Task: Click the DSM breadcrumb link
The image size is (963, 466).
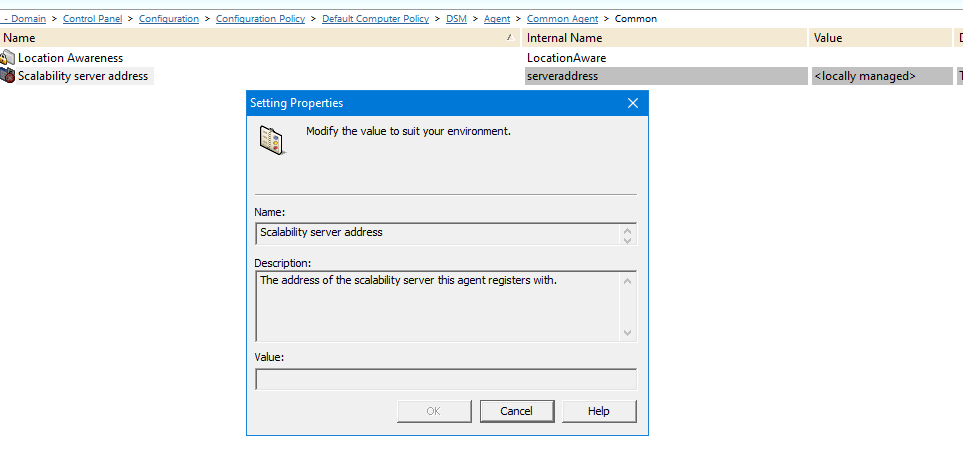Action: pos(456,19)
